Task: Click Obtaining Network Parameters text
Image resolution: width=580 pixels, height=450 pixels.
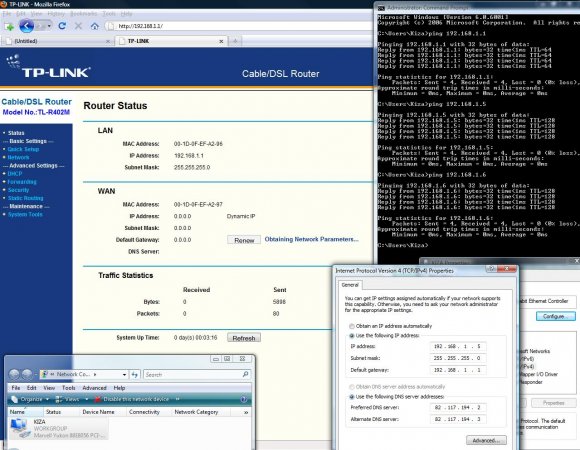Action: [x=311, y=239]
